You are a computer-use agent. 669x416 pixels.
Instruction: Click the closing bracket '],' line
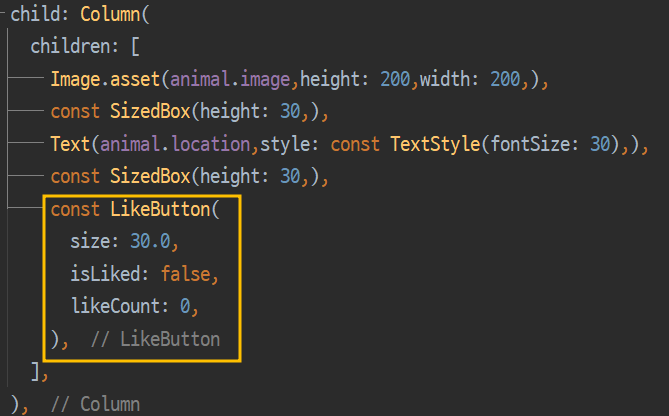(40, 372)
